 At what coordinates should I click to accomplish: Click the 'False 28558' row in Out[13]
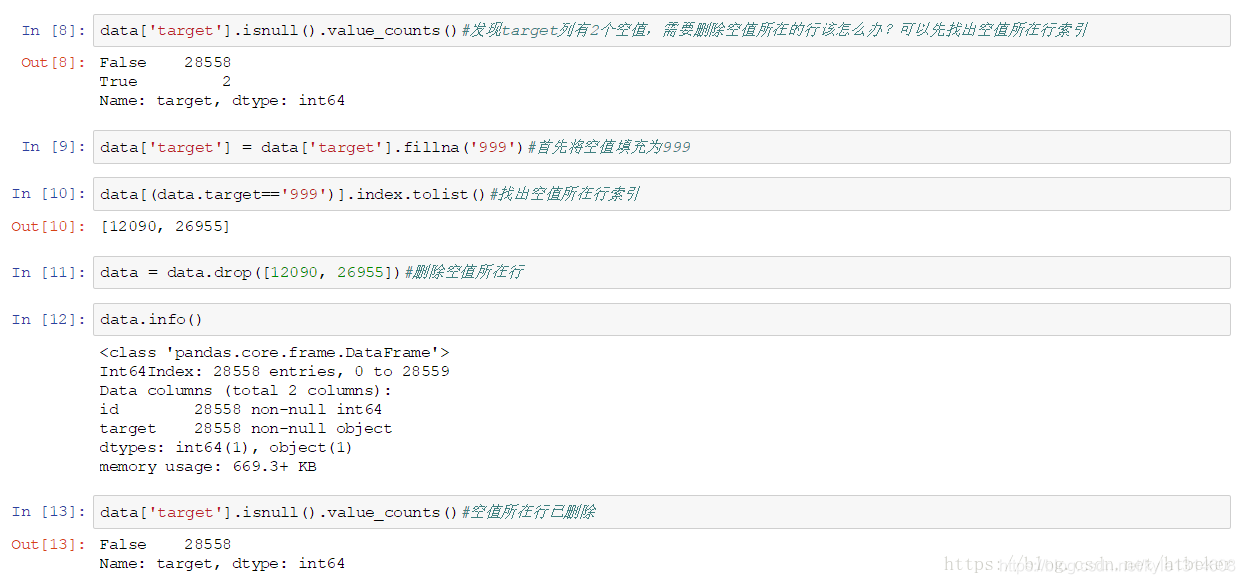pyautogui.click(x=165, y=544)
